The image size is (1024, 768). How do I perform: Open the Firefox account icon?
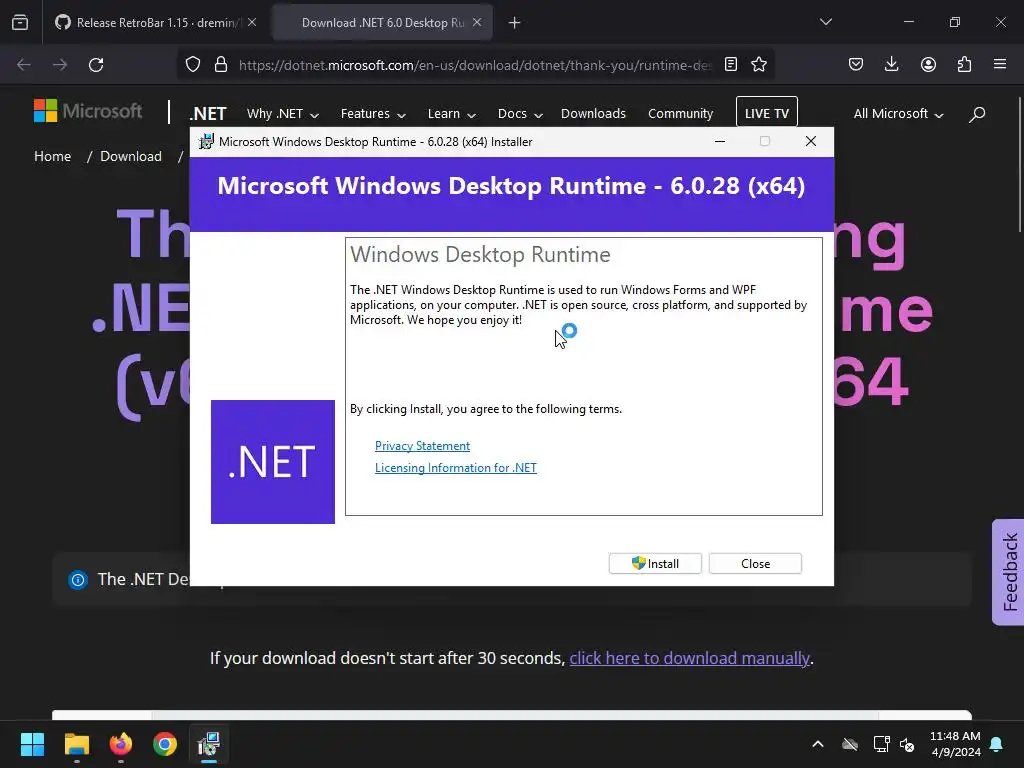coord(928,64)
